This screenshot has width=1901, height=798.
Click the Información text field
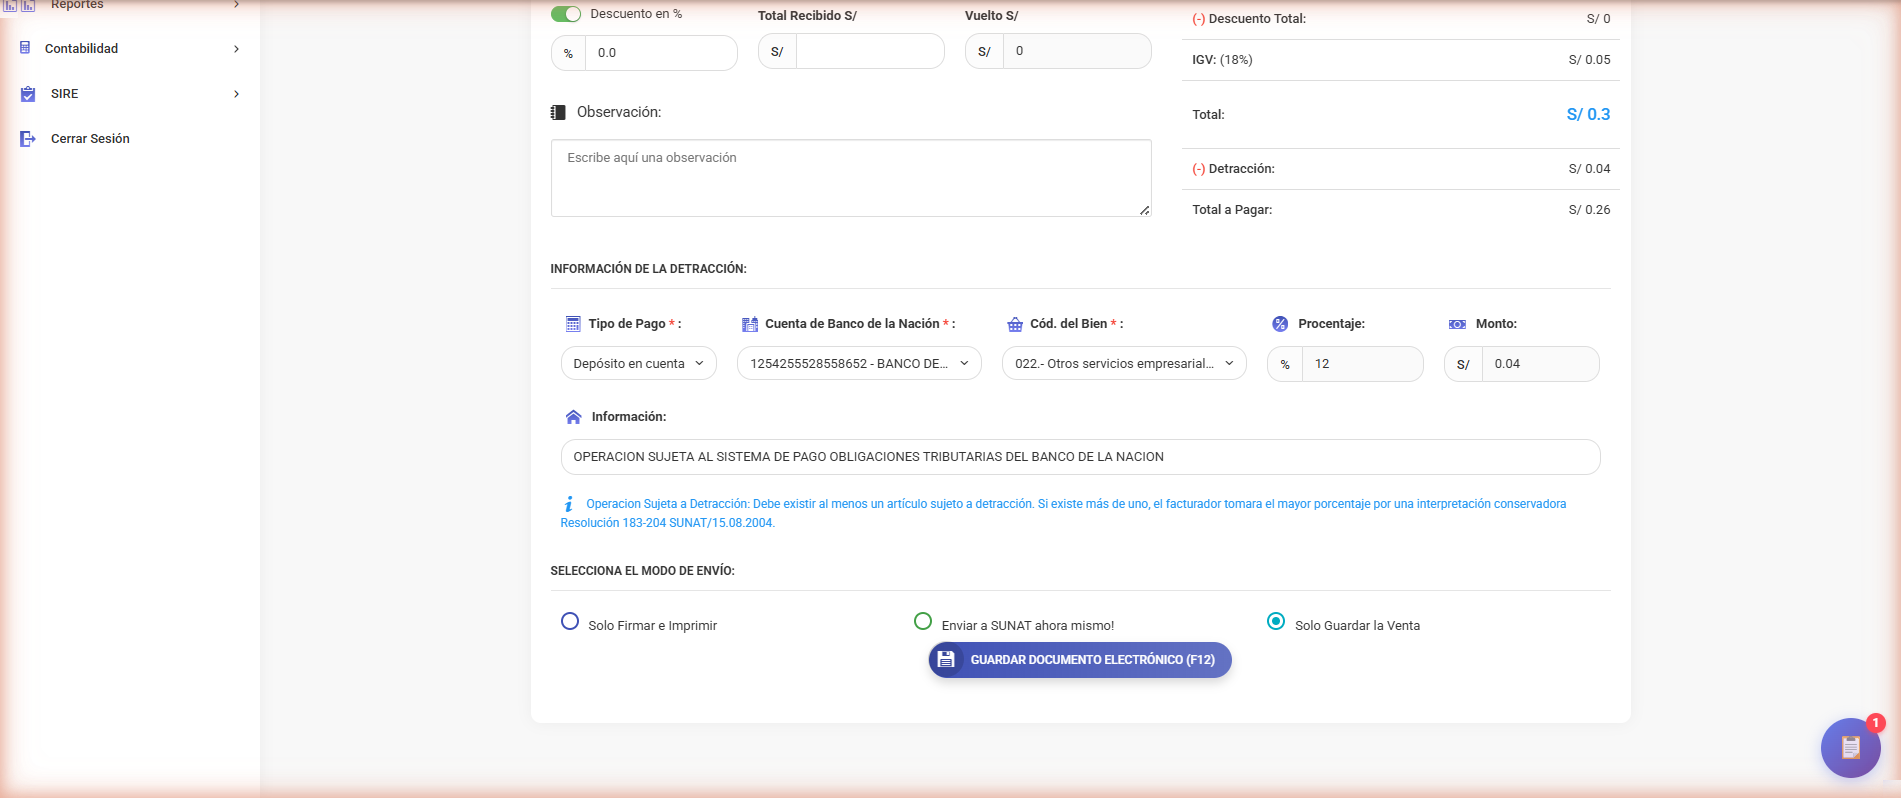coord(1080,457)
